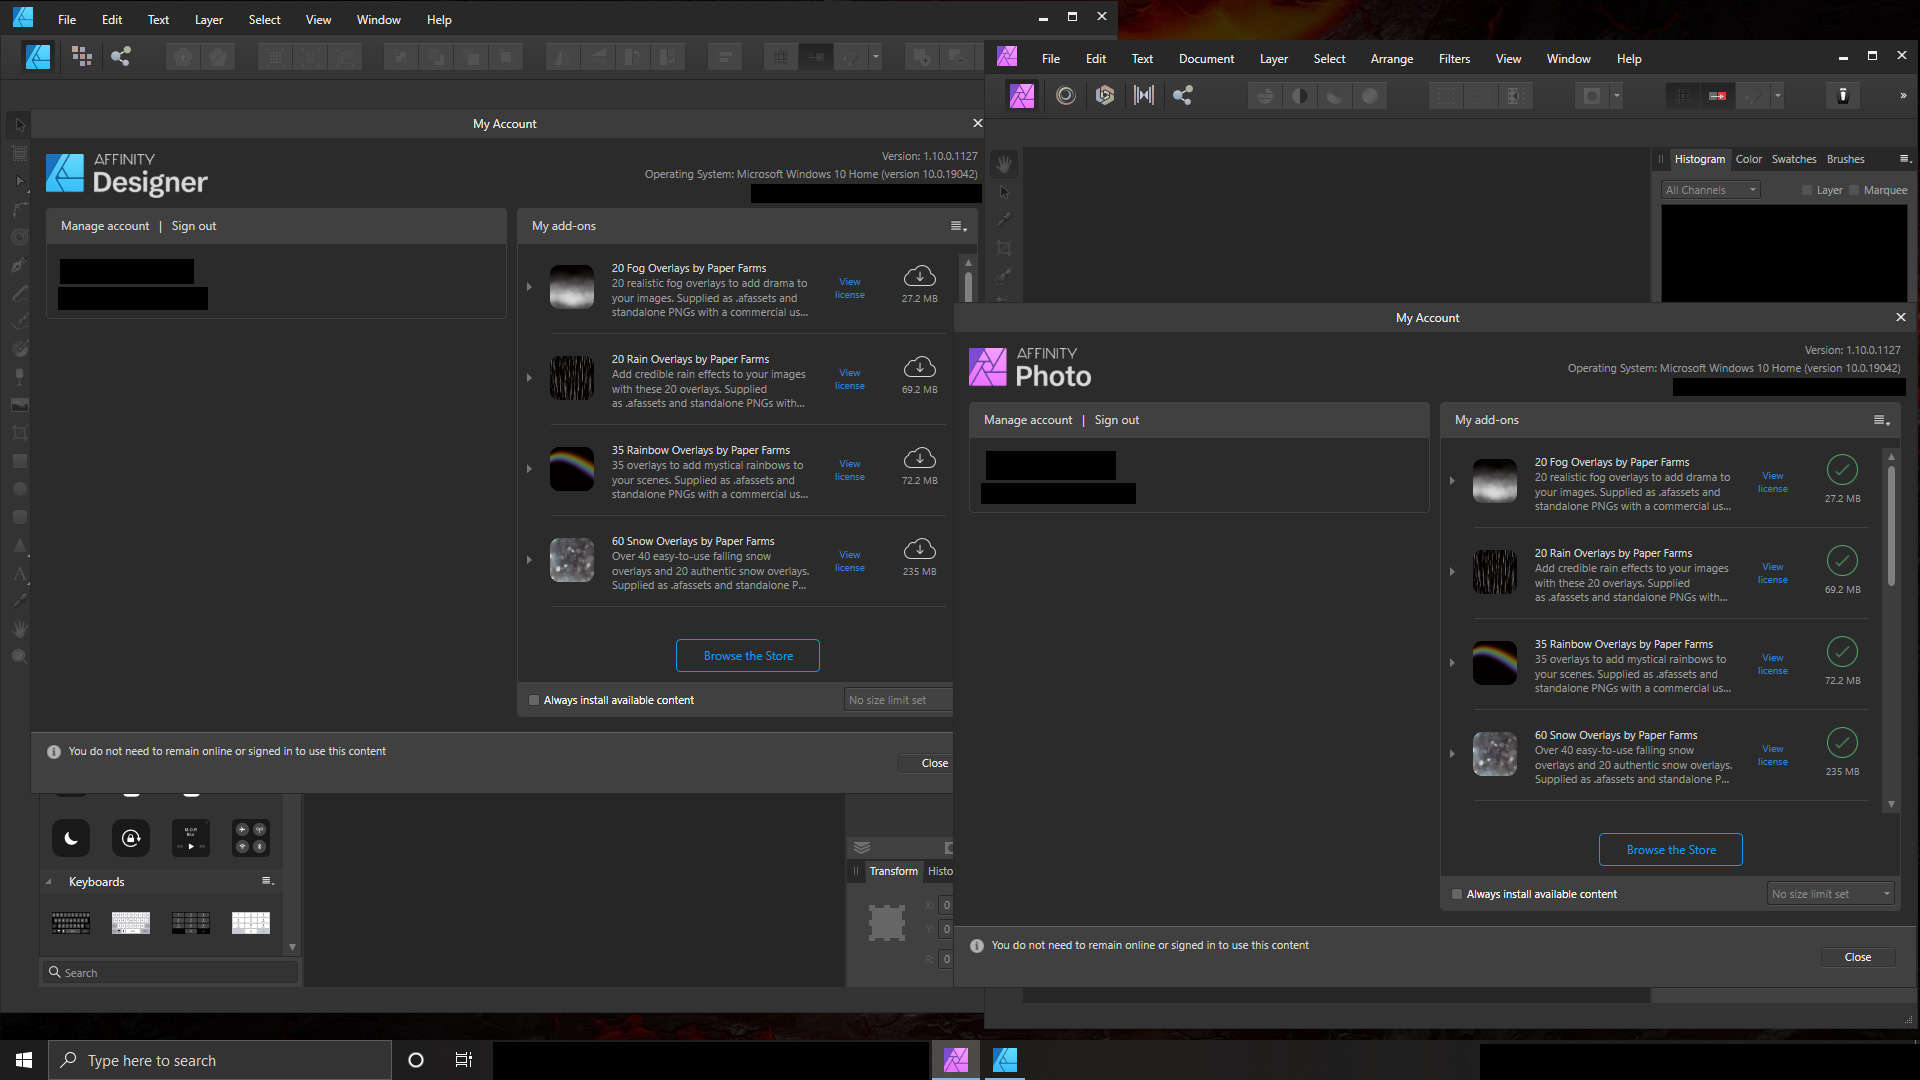
Task: Open the Layer menu in Affinity Designer
Action: click(x=209, y=20)
